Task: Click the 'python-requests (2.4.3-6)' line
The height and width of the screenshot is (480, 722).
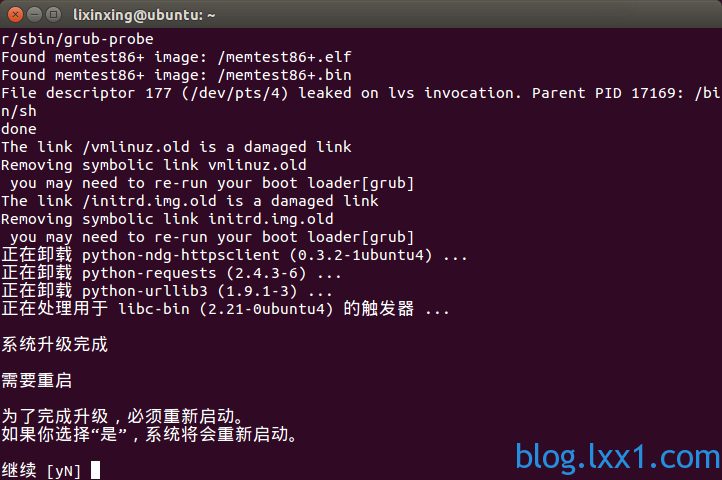Action: 171,273
